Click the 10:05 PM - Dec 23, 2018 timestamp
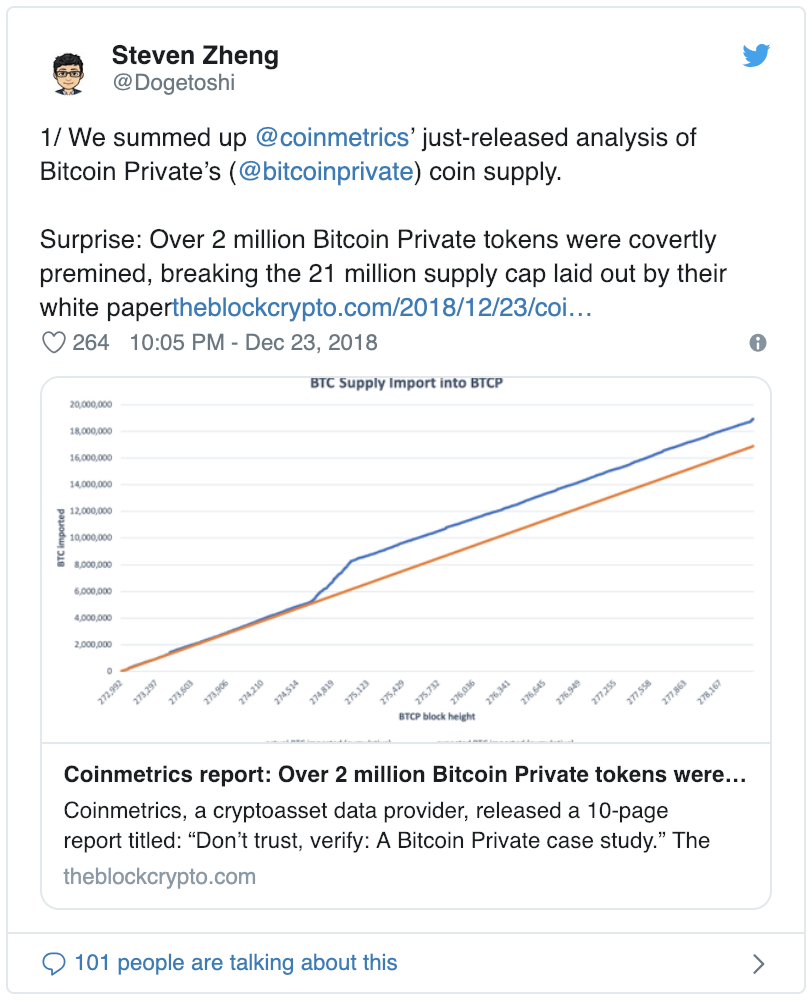812x1002 pixels. (x=254, y=343)
